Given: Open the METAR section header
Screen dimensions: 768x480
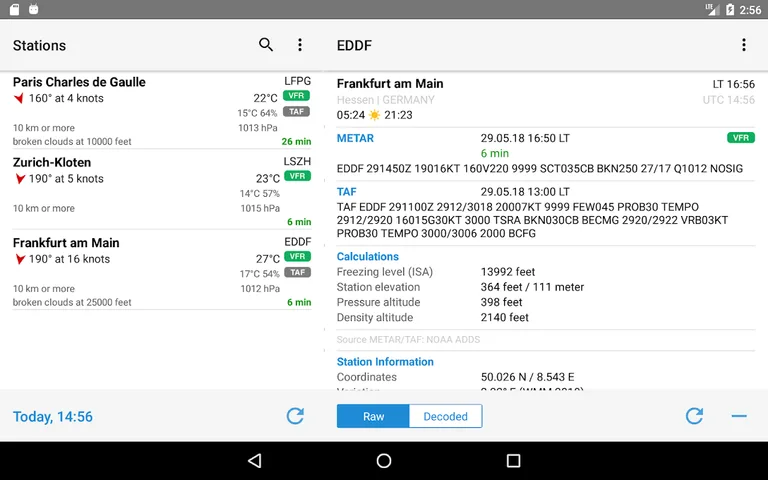Looking at the screenshot, I should [x=355, y=138].
